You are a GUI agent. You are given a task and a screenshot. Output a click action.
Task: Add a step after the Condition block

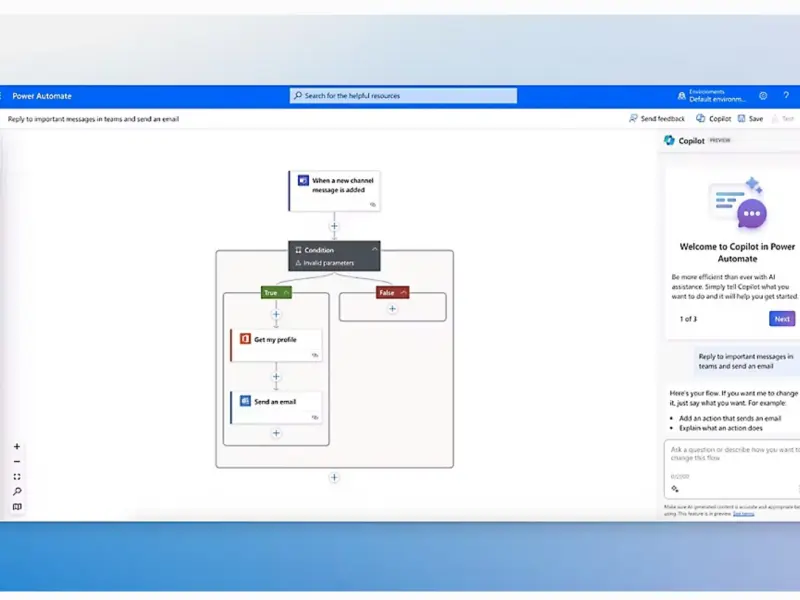[x=334, y=478]
